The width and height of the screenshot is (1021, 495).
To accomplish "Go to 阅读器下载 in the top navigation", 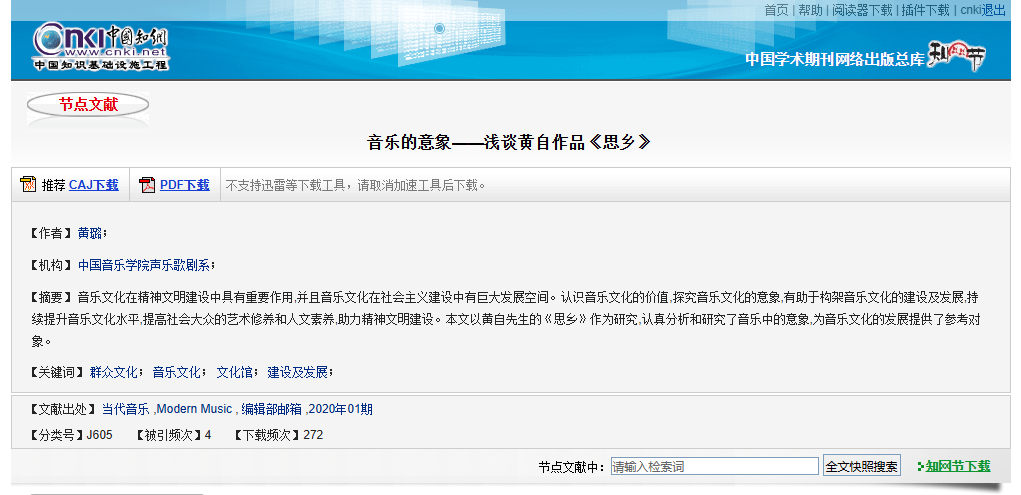I will pos(862,10).
